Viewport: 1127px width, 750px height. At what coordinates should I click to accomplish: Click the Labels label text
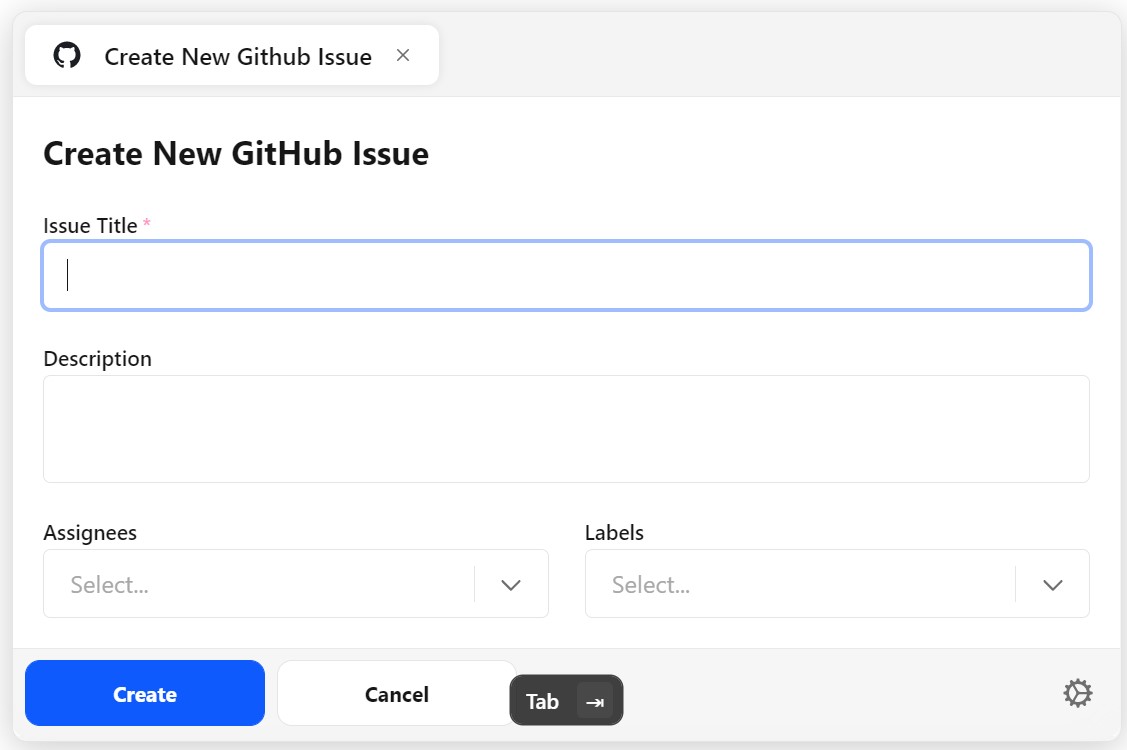(x=614, y=533)
